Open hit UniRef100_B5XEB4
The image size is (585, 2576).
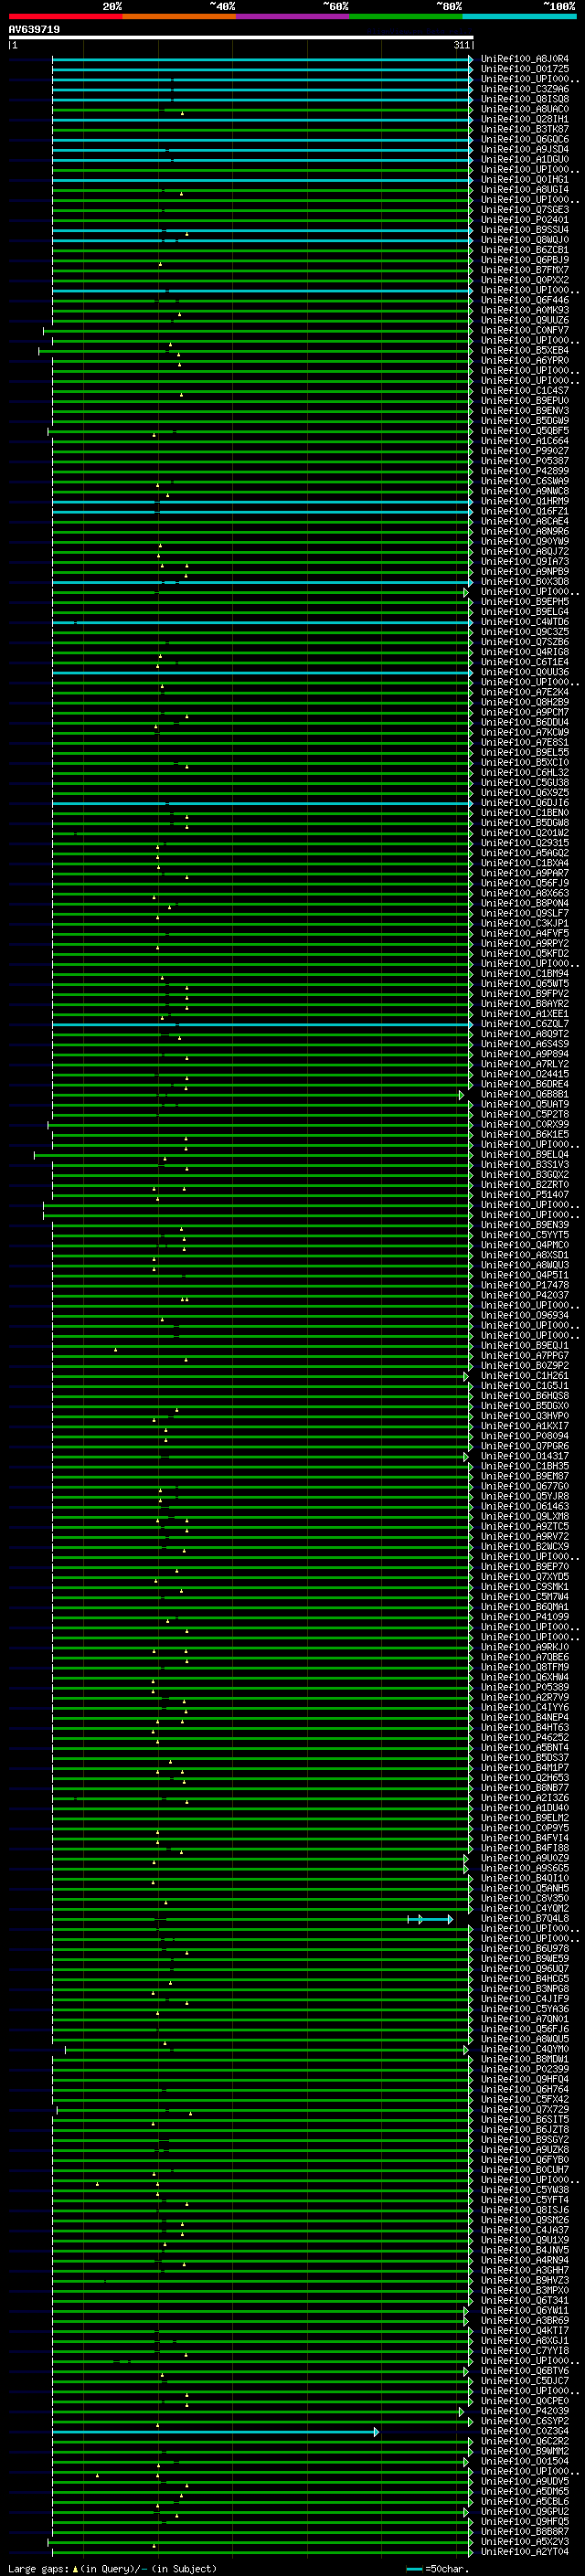click(525, 351)
